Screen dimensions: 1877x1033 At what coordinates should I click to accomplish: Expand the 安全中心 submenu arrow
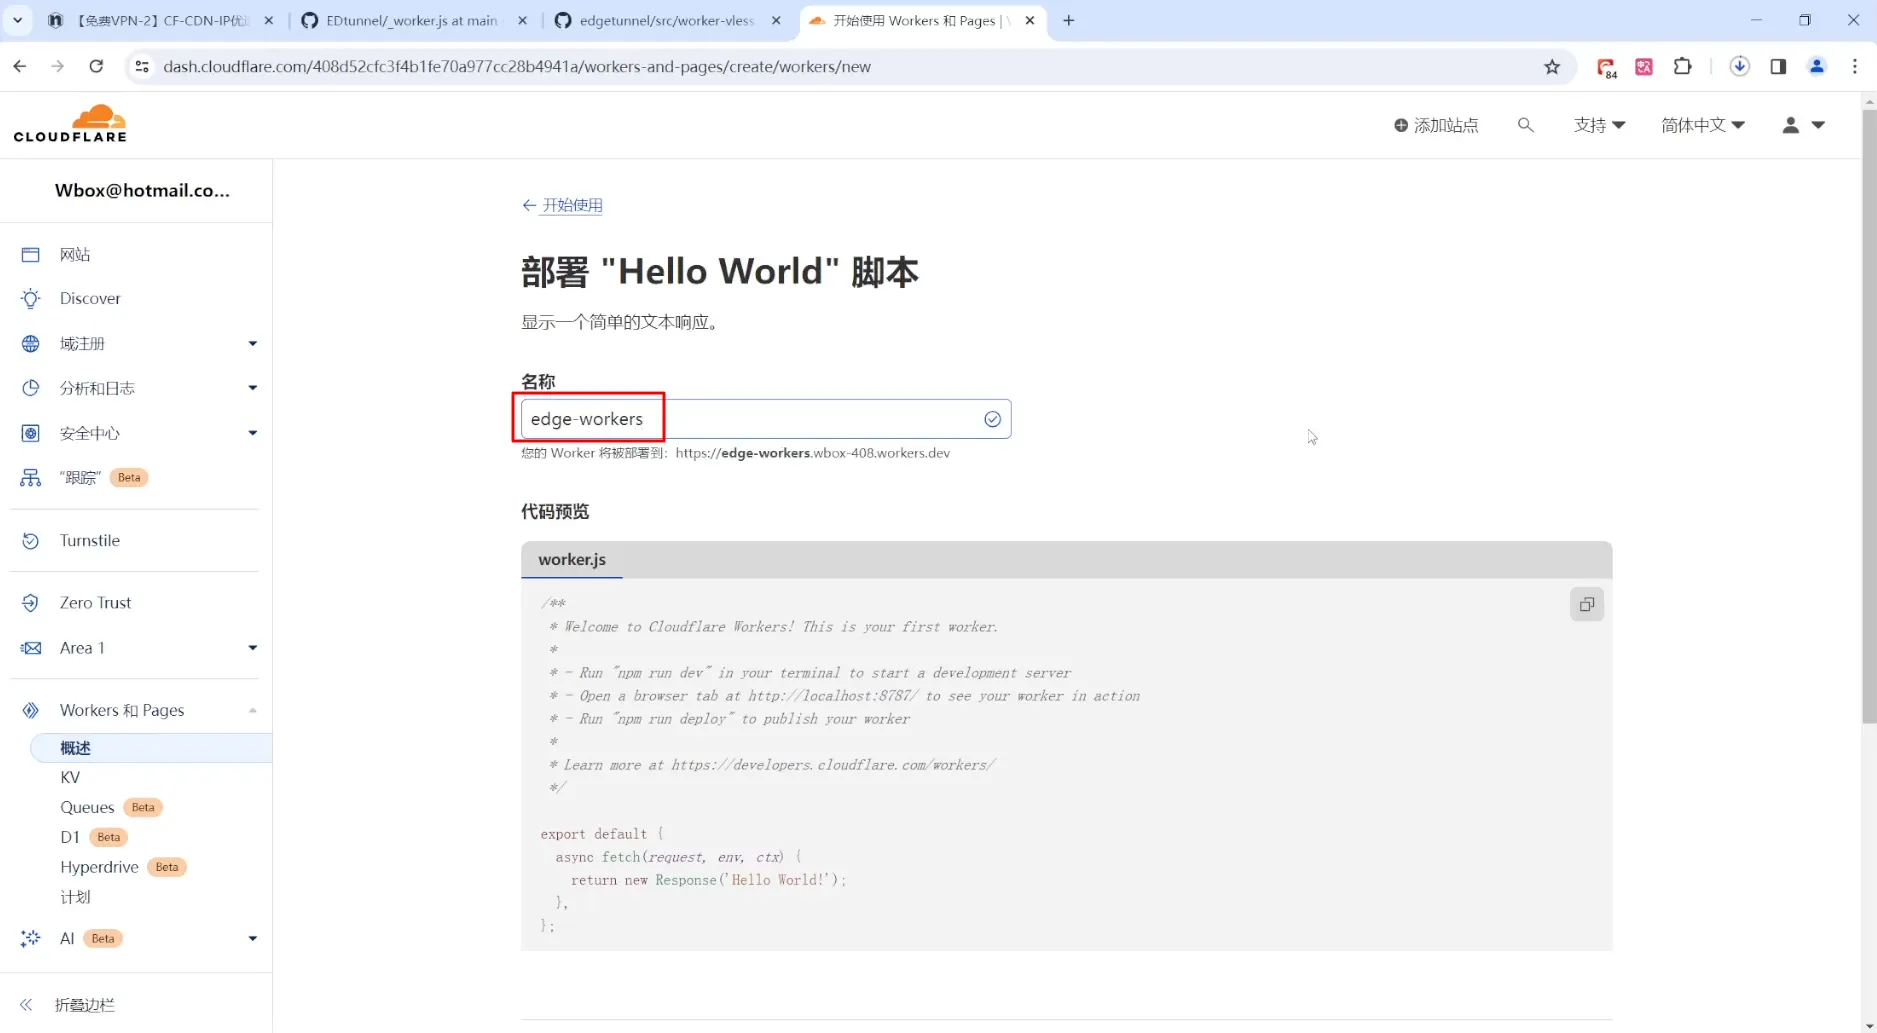[253, 433]
